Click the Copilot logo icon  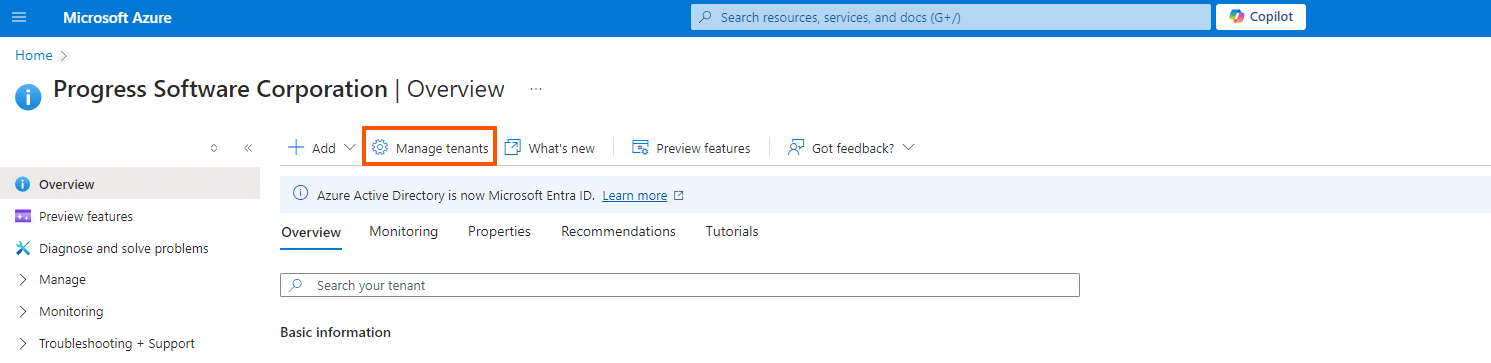click(x=1237, y=17)
